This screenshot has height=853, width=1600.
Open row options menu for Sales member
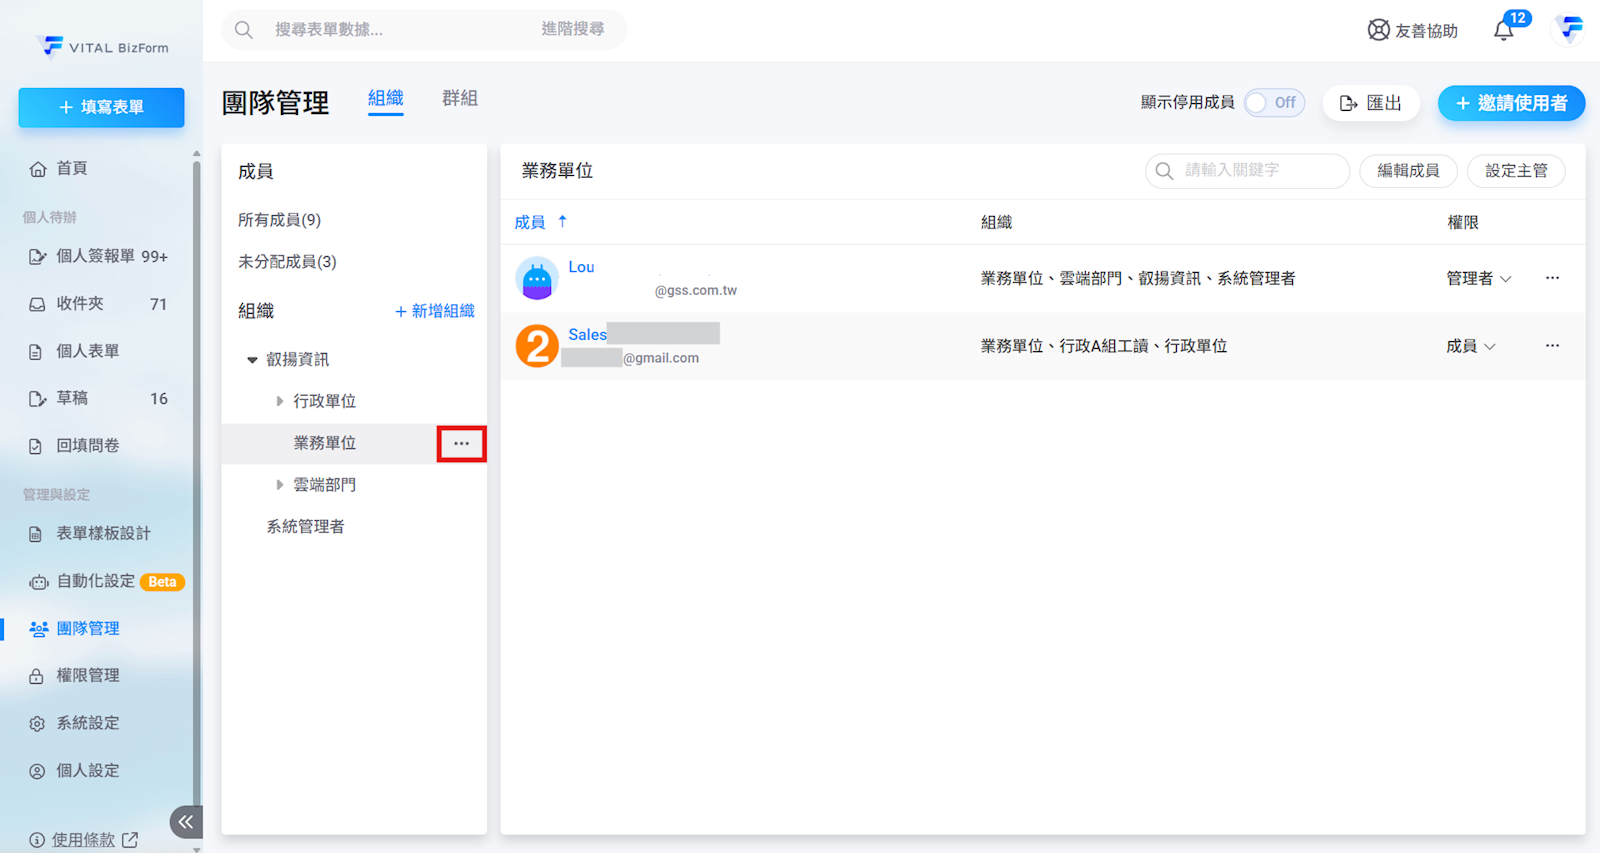coord(1552,346)
